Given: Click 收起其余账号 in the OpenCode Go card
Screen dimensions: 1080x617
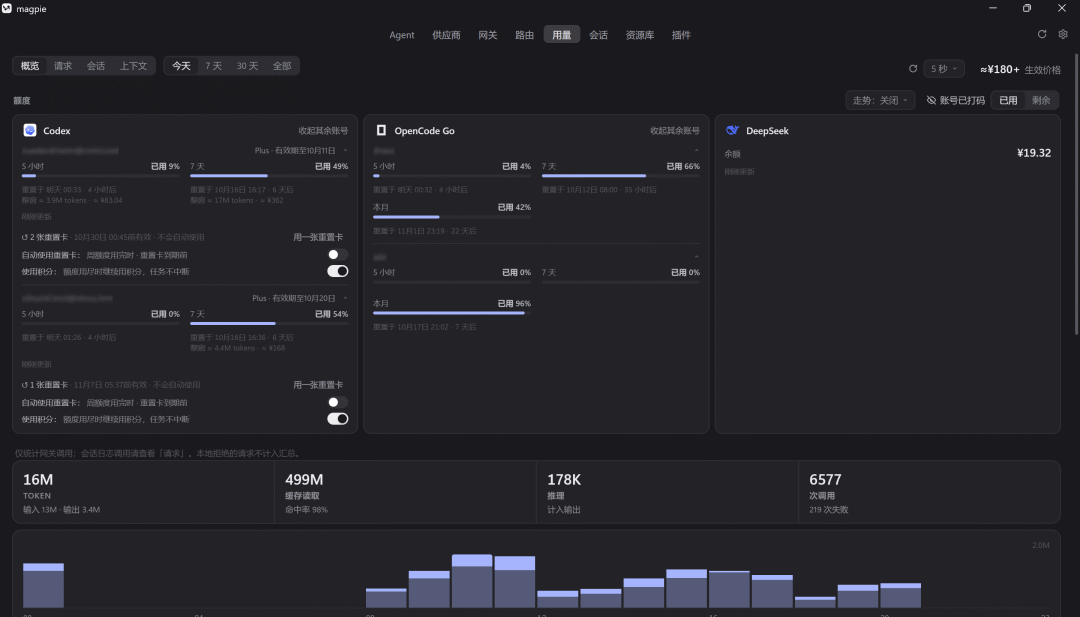Looking at the screenshot, I should click(x=675, y=131).
